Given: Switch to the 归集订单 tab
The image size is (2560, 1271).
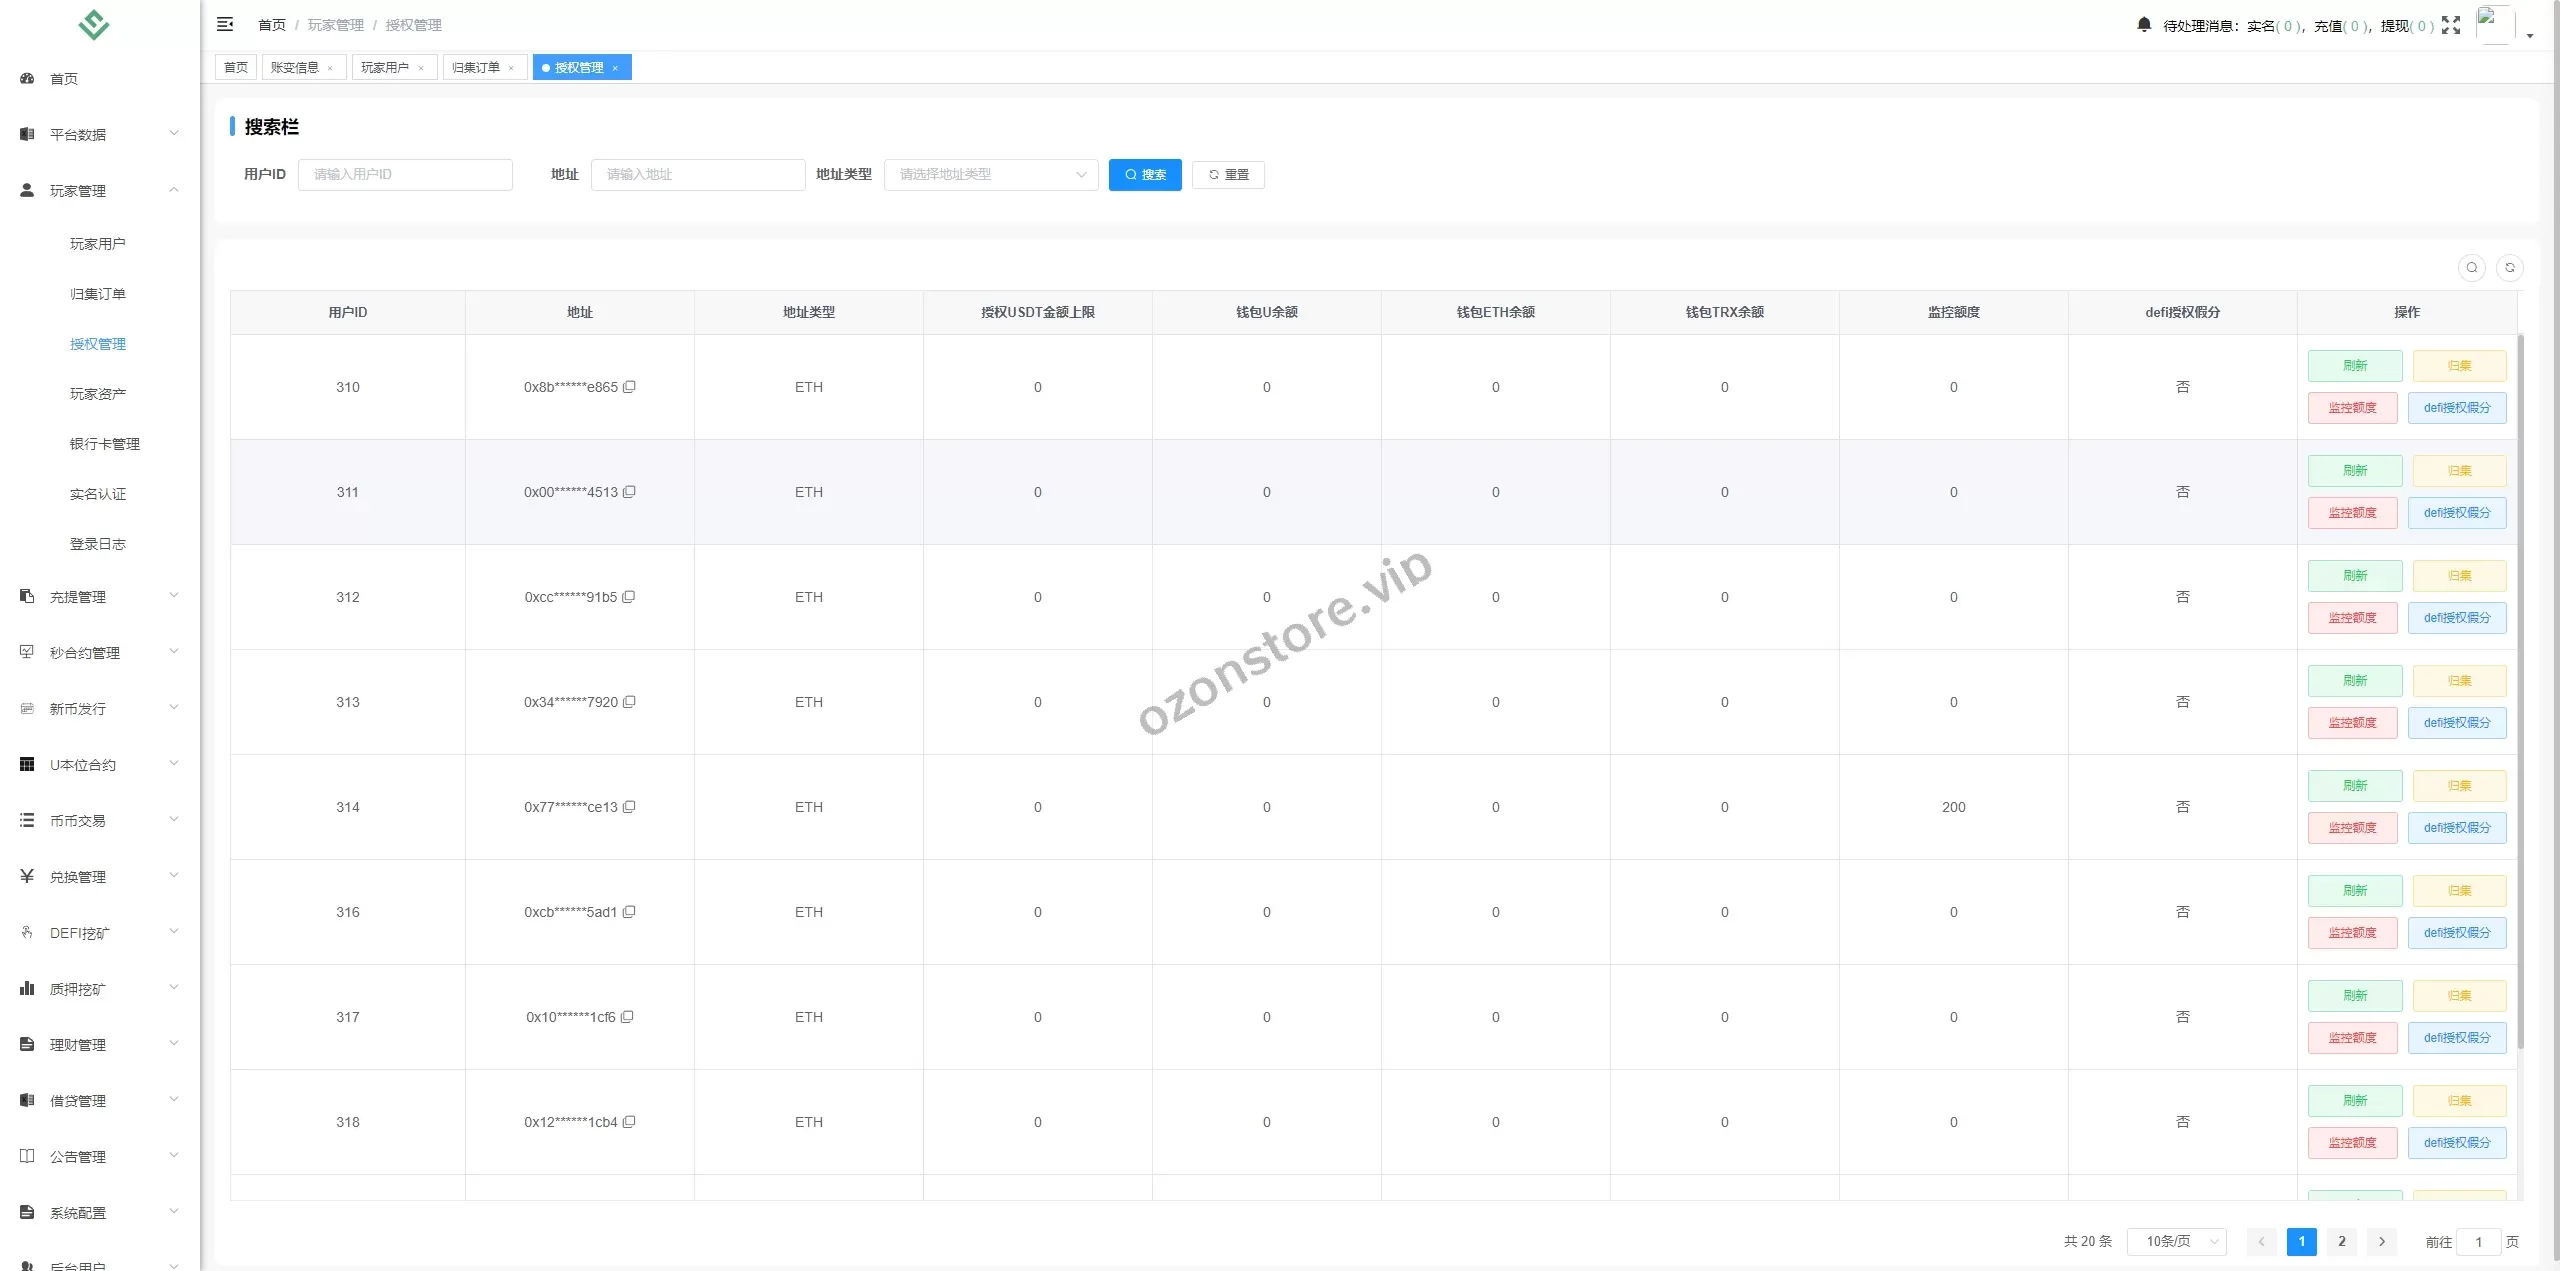Looking at the screenshot, I should point(476,68).
